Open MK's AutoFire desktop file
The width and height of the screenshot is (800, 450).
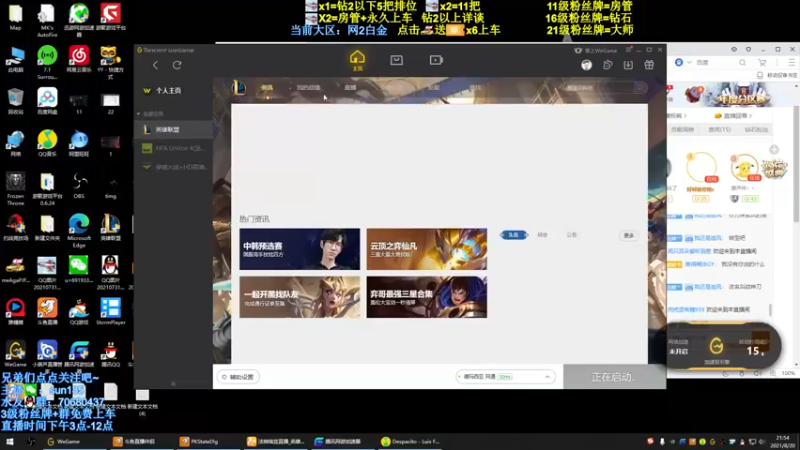[47, 20]
